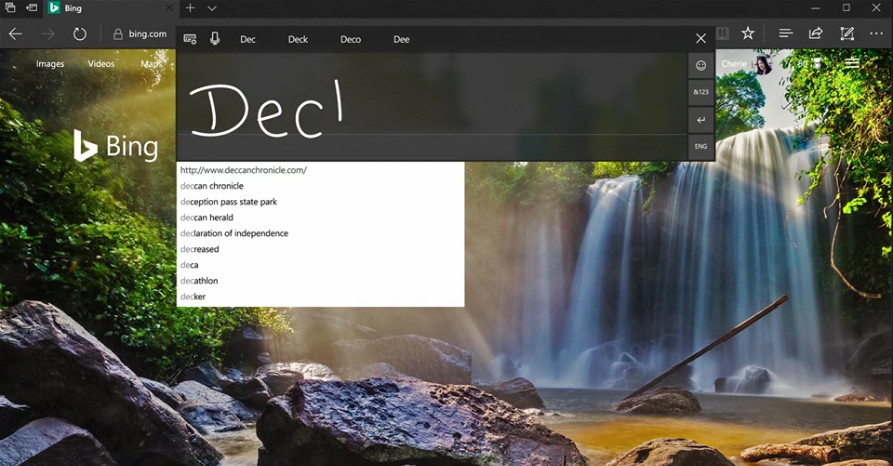Open the More actions ellipsis menu
Image resolution: width=893 pixels, height=466 pixels.
tap(876, 34)
